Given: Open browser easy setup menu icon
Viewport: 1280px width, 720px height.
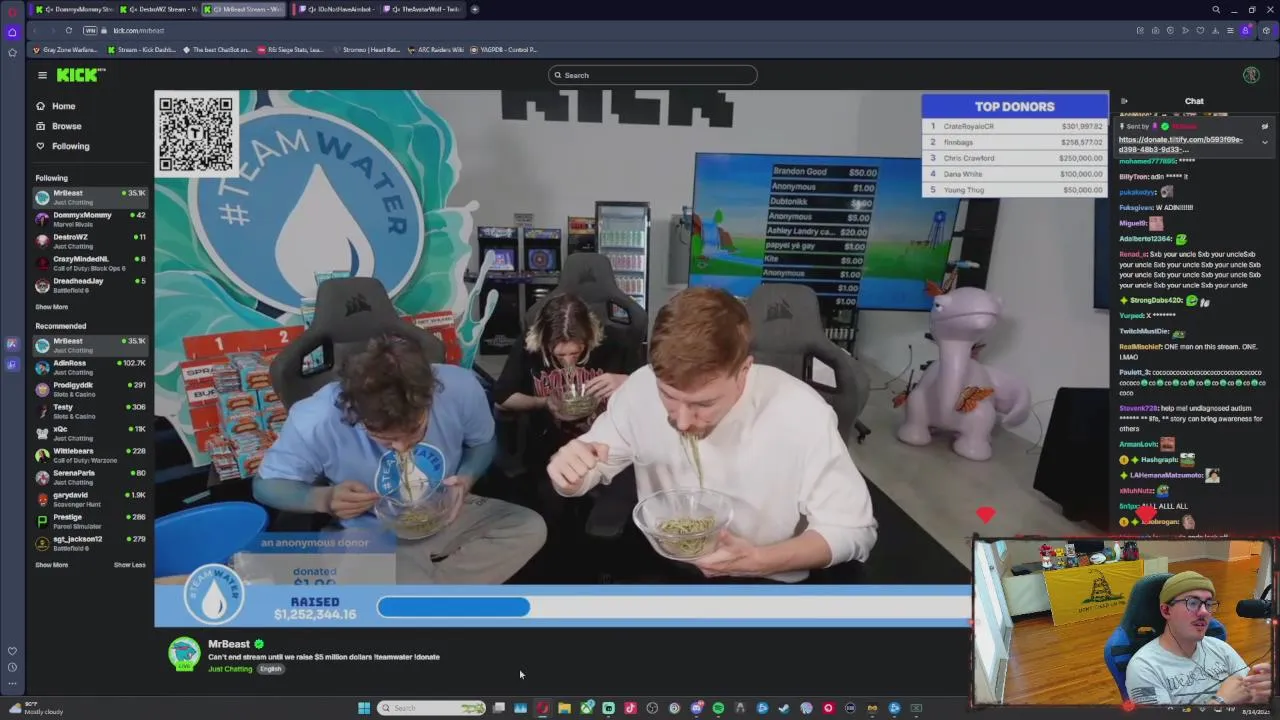Looking at the screenshot, I should [1230, 30].
